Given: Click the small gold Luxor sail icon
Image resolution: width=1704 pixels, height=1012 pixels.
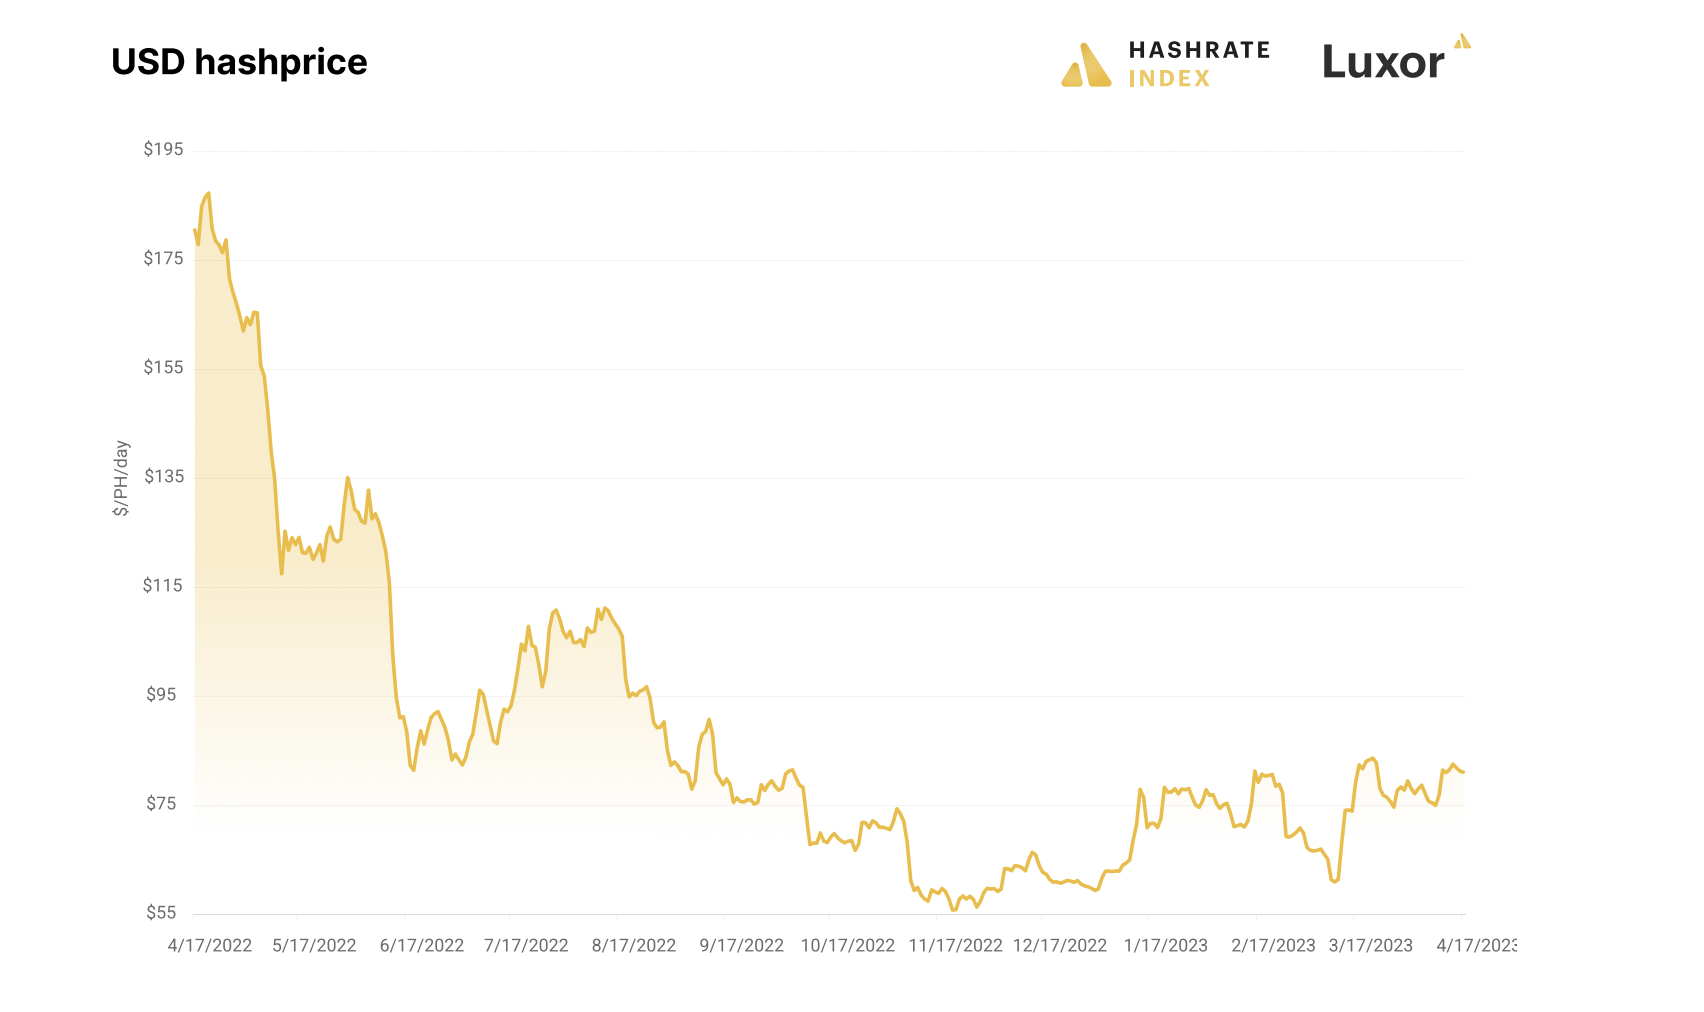Looking at the screenshot, I should tap(1462, 41).
